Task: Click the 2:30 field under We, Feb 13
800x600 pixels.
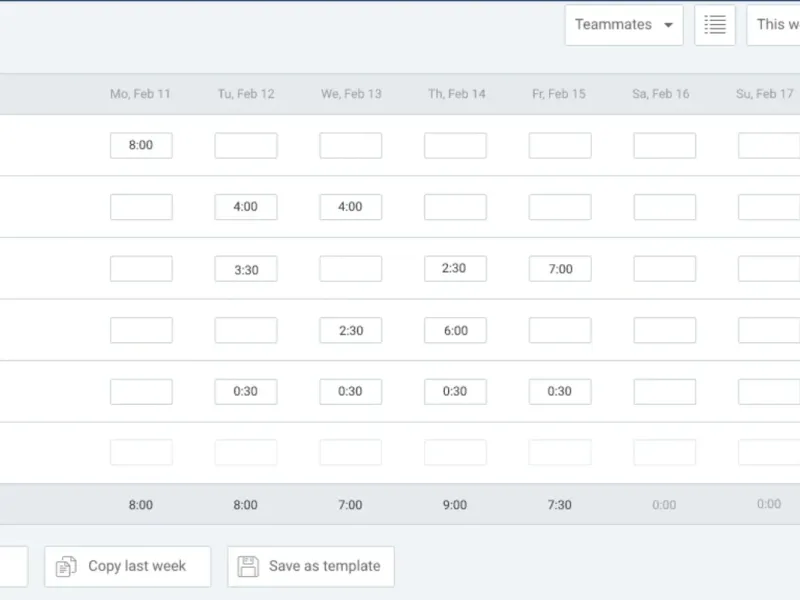Action: pos(350,331)
